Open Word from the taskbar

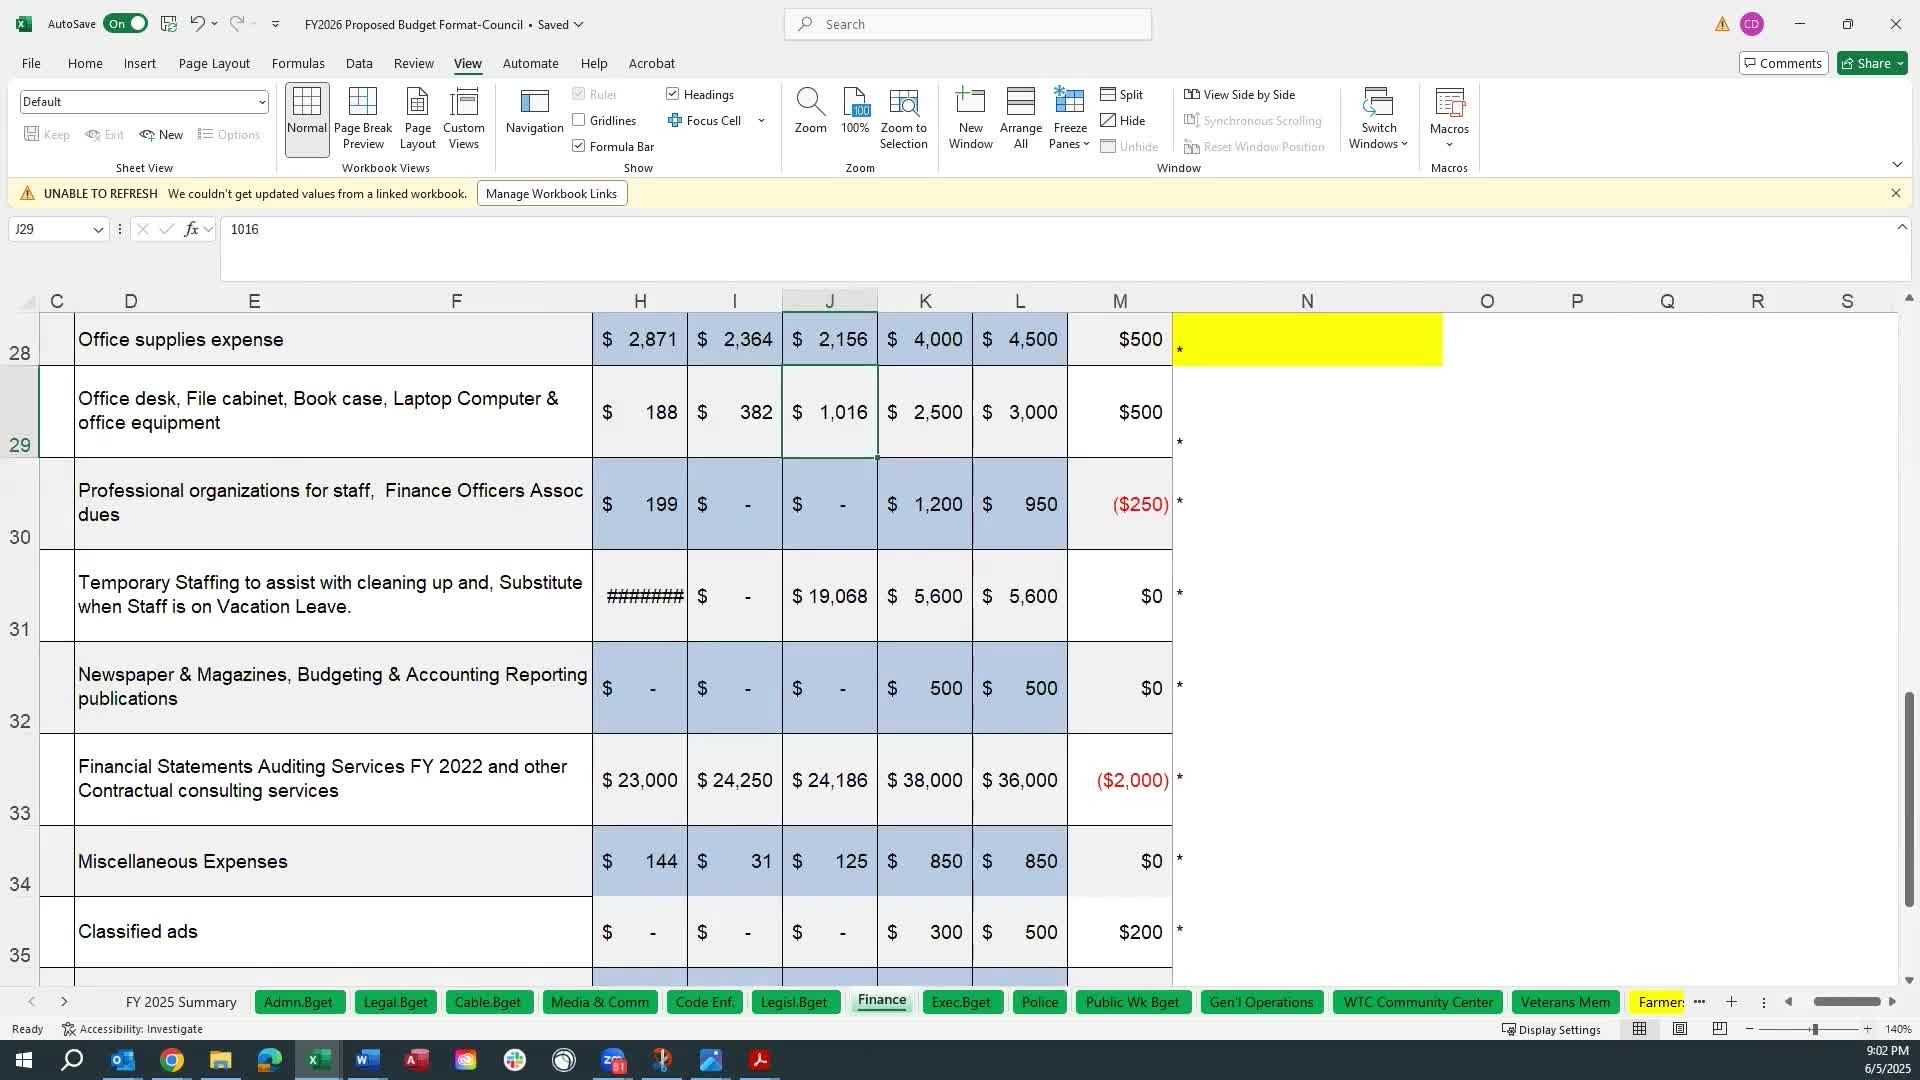point(367,1060)
